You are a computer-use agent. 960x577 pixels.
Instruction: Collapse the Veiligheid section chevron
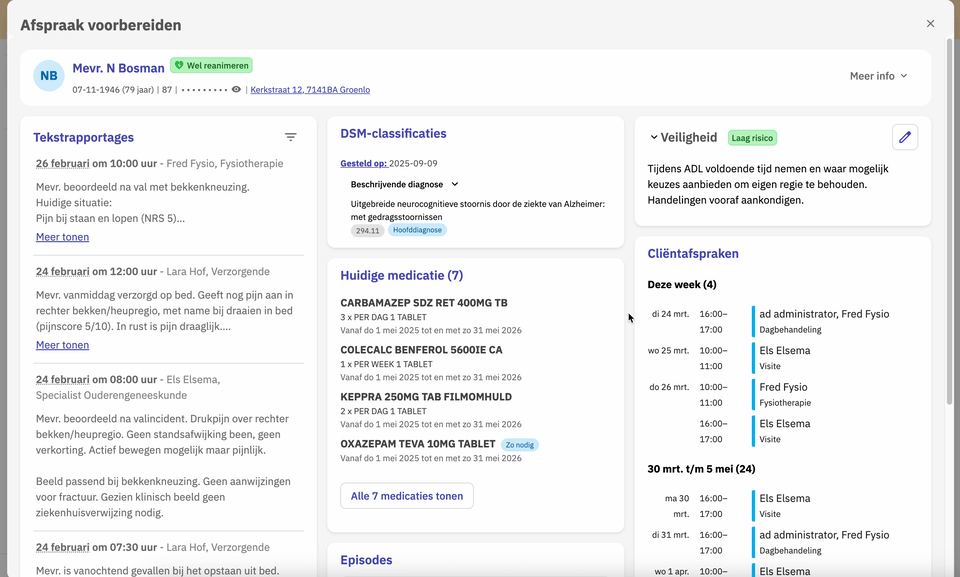click(x=654, y=137)
